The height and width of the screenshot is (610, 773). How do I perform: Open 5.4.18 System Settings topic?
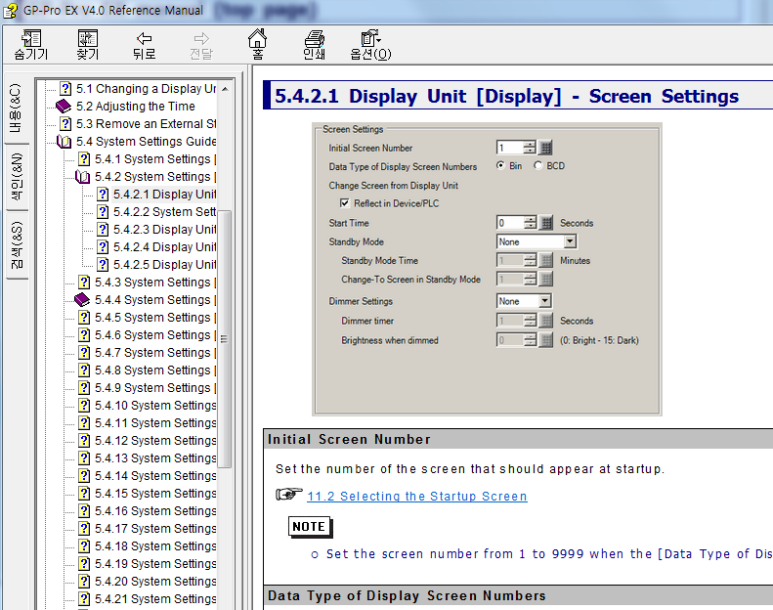click(x=155, y=546)
